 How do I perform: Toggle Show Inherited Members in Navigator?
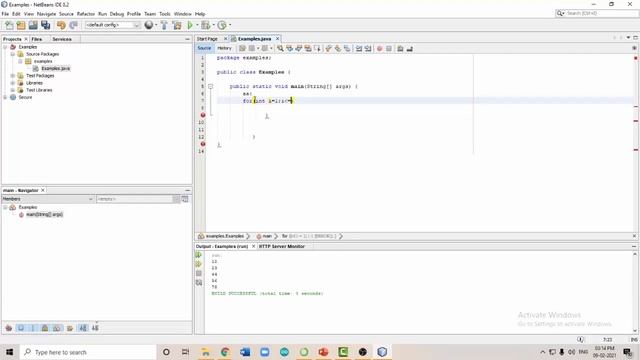[9, 328]
